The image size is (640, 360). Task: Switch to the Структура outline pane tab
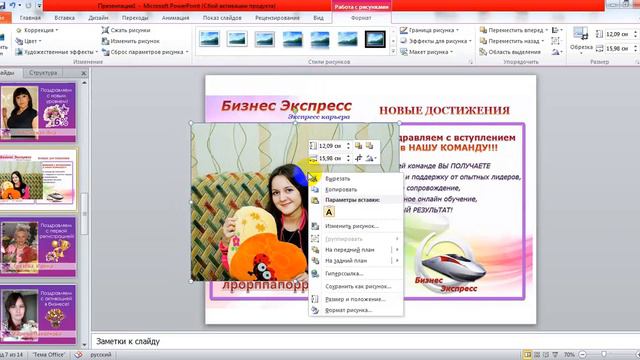[x=43, y=73]
